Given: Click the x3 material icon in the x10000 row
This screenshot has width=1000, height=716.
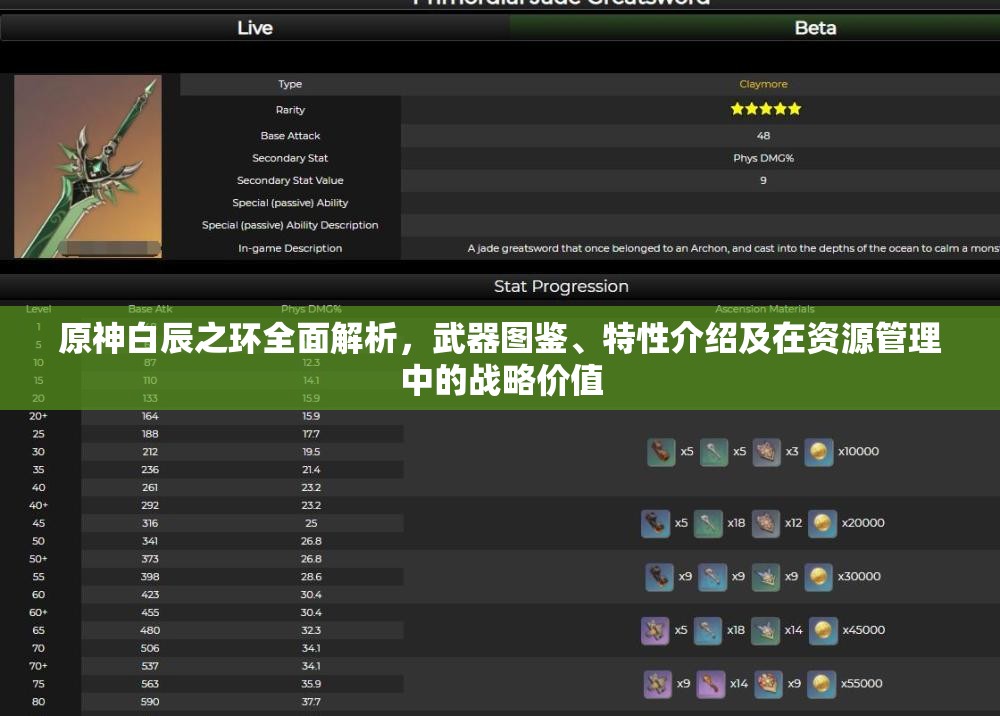Looking at the screenshot, I should pyautogui.click(x=767, y=452).
